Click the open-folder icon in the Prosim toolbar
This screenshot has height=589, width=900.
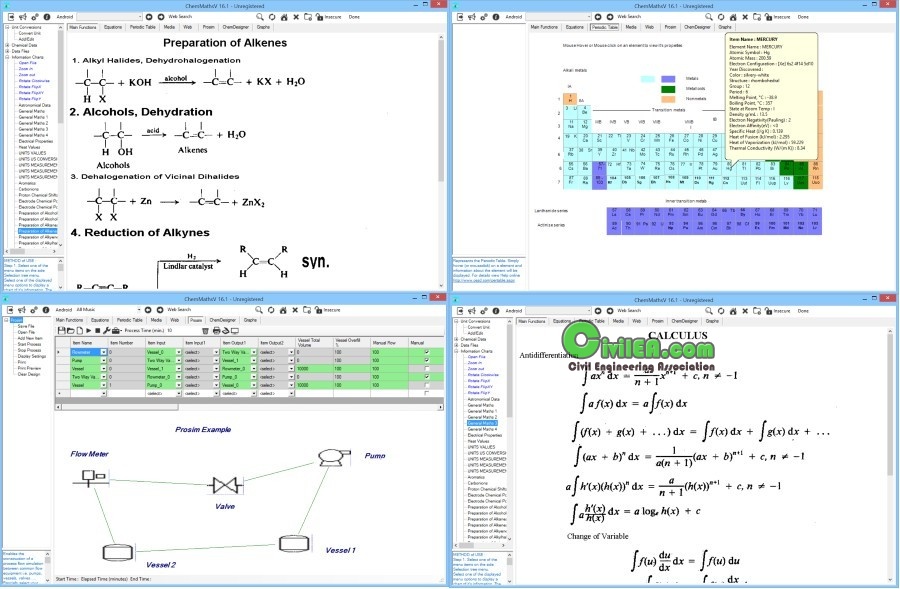(x=71, y=331)
